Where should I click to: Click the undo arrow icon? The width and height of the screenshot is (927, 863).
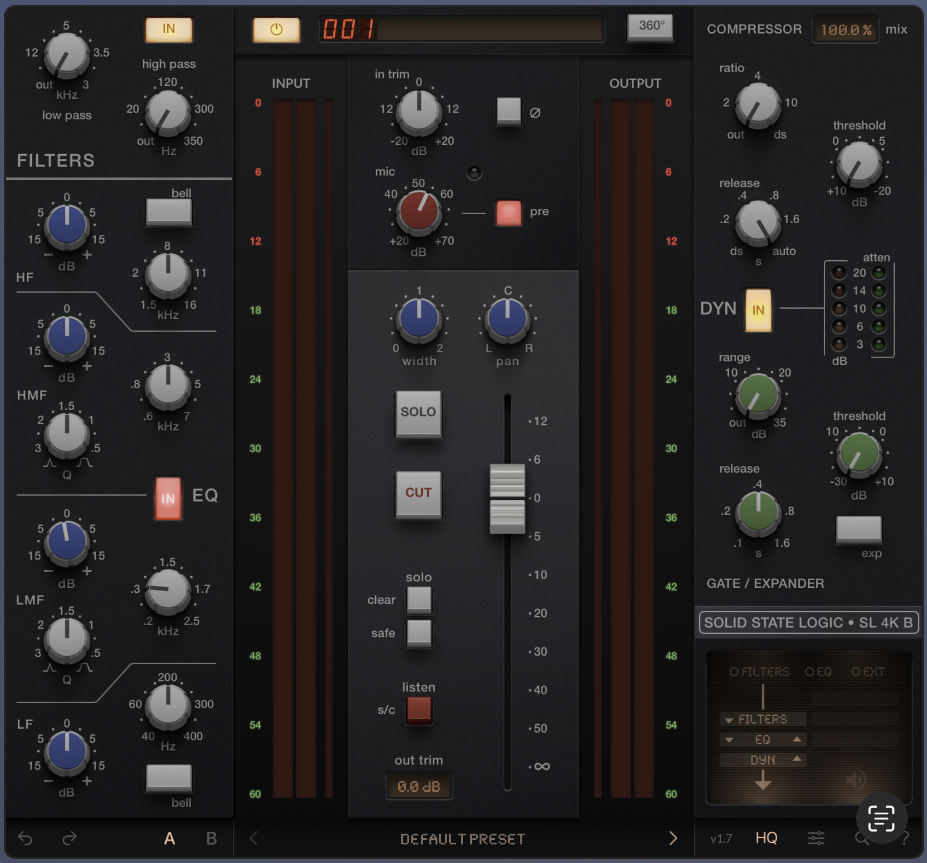(25, 840)
